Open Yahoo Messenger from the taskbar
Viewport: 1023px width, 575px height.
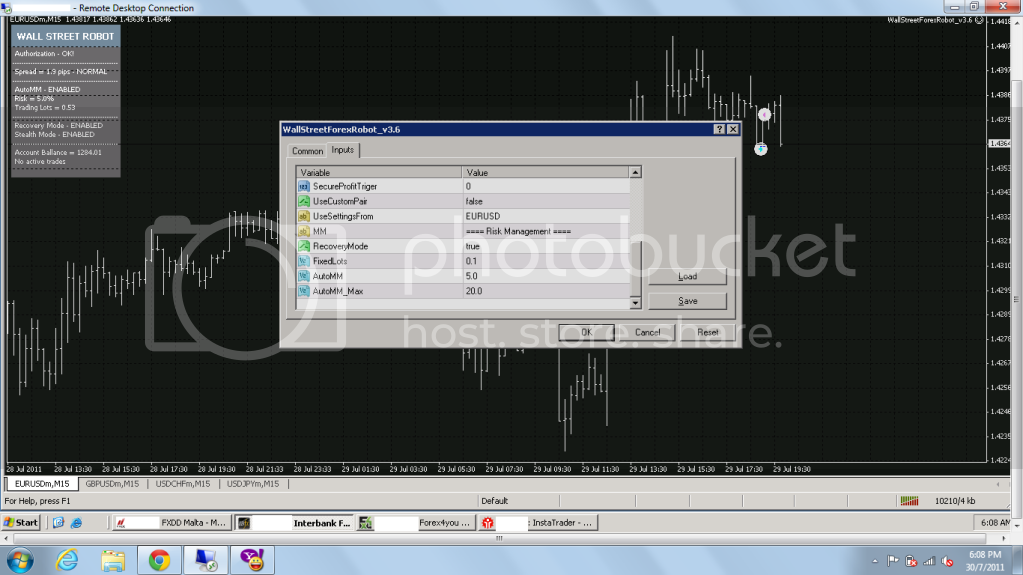pyautogui.click(x=252, y=560)
